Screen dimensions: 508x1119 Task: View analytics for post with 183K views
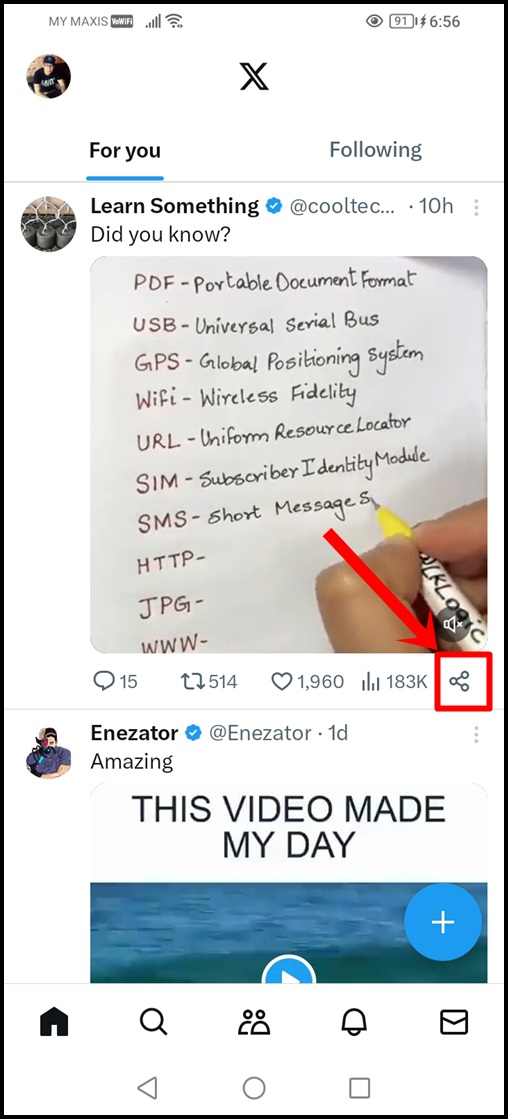tap(370, 682)
